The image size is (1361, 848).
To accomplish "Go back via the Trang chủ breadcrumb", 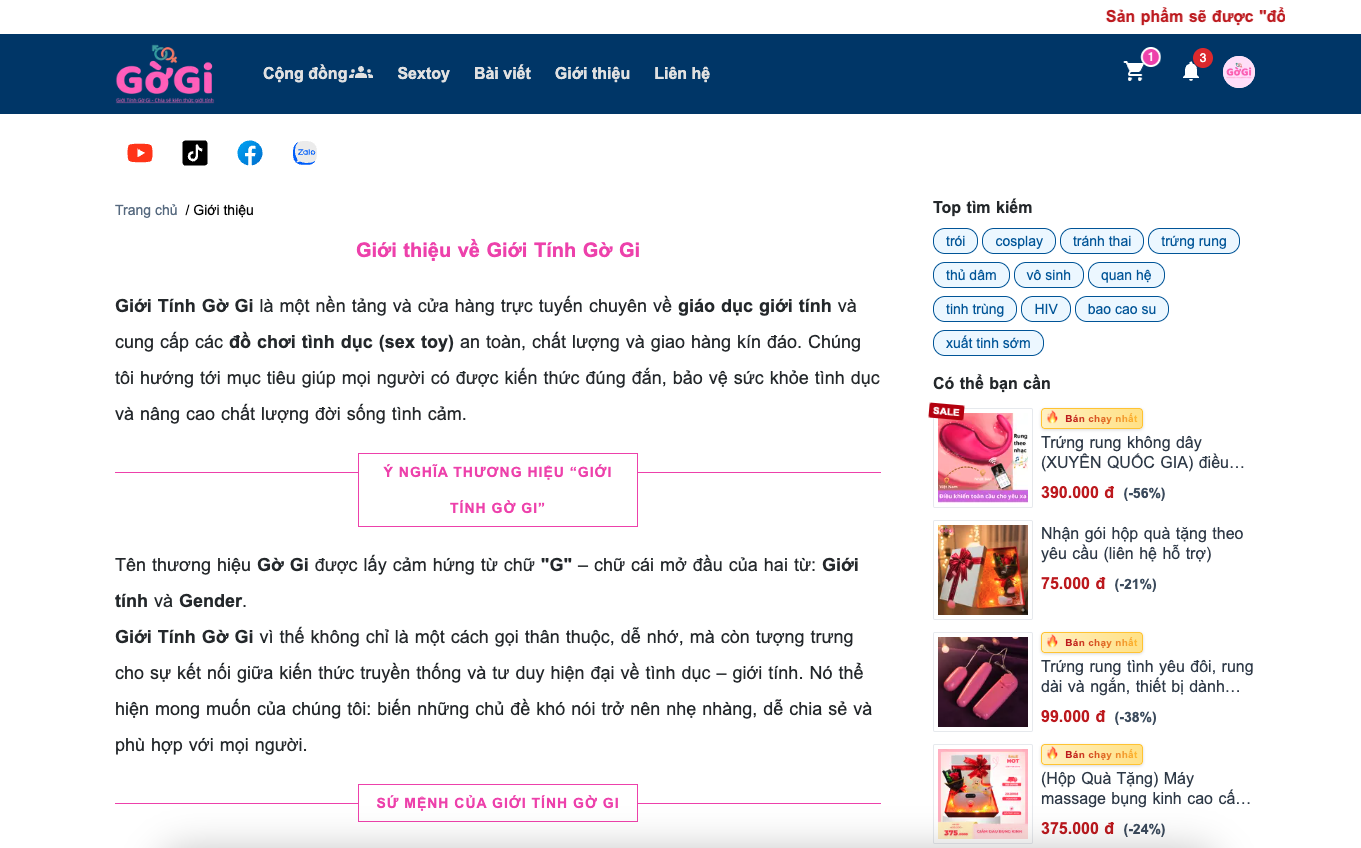I will [146, 209].
